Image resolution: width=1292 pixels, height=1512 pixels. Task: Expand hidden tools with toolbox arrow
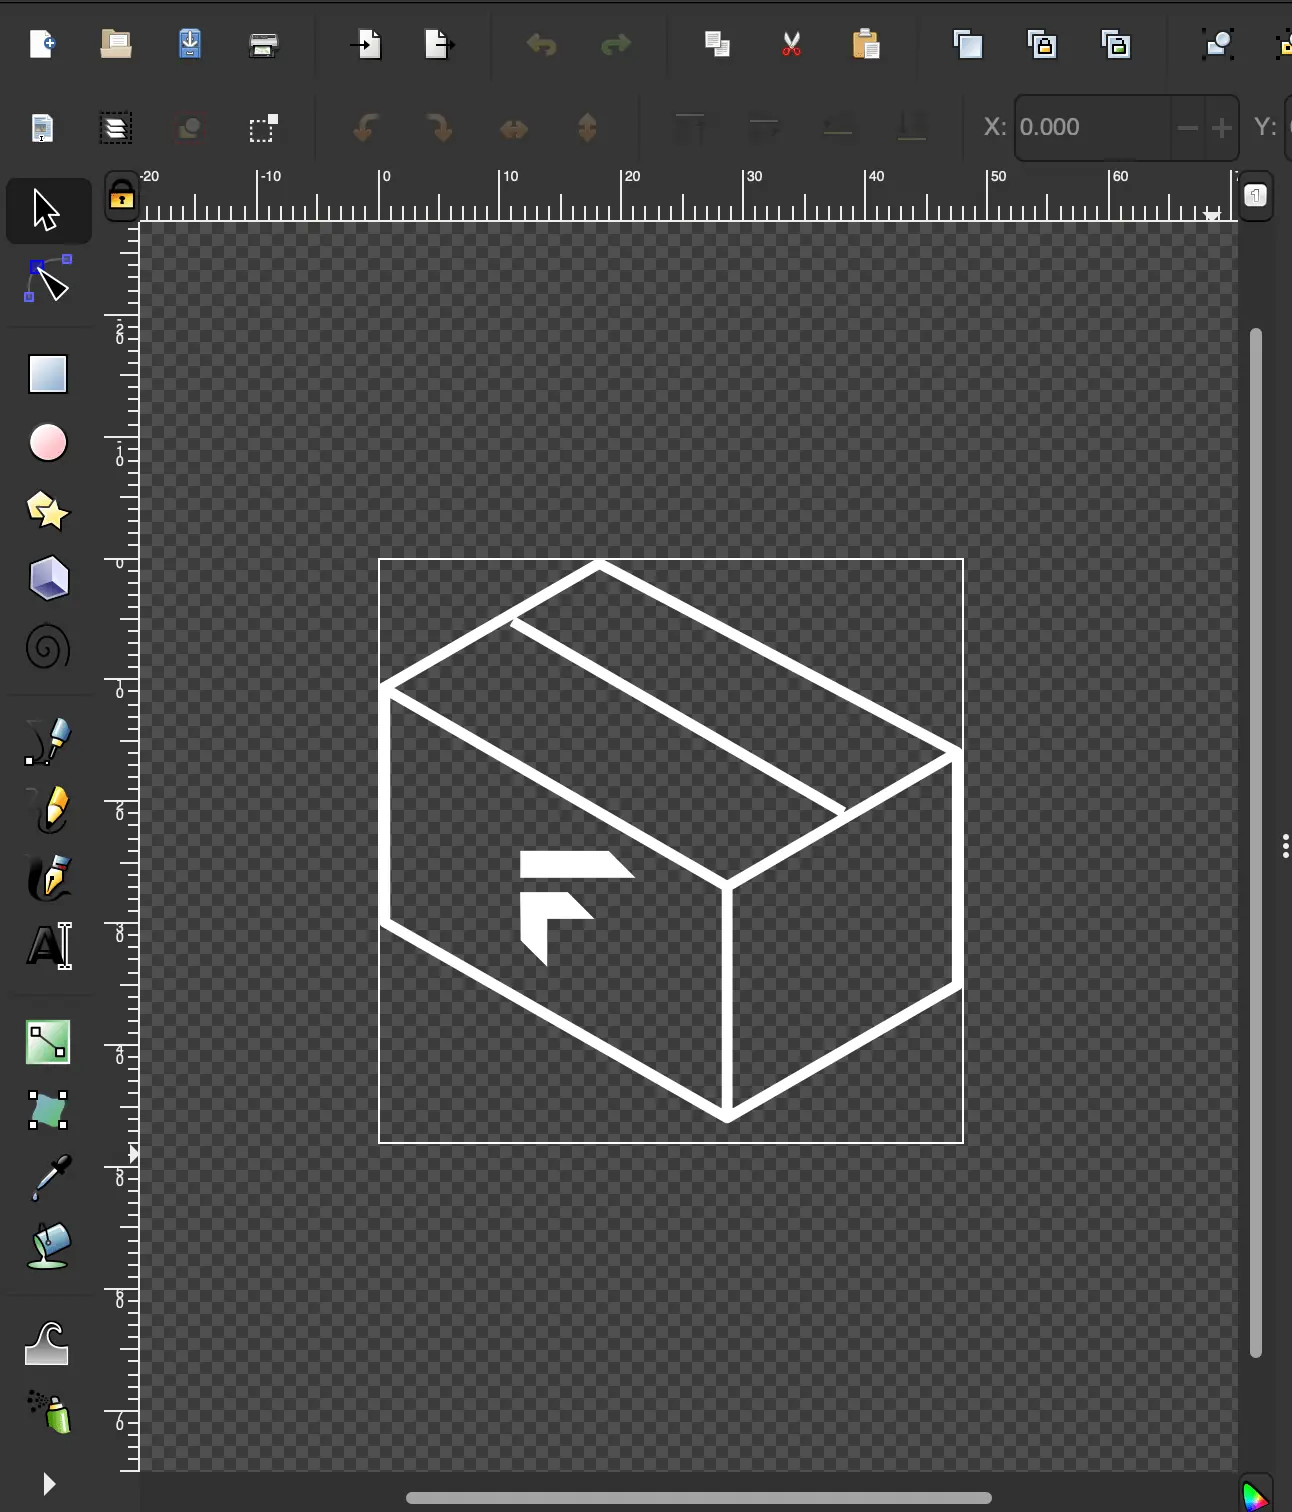click(x=48, y=1484)
